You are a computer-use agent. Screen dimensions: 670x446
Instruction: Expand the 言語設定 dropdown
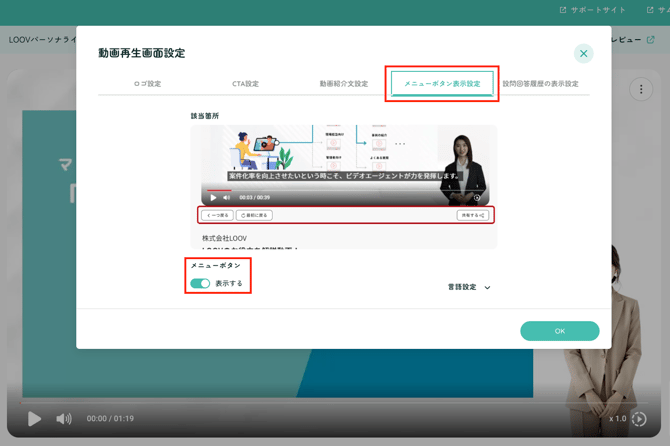(x=469, y=287)
